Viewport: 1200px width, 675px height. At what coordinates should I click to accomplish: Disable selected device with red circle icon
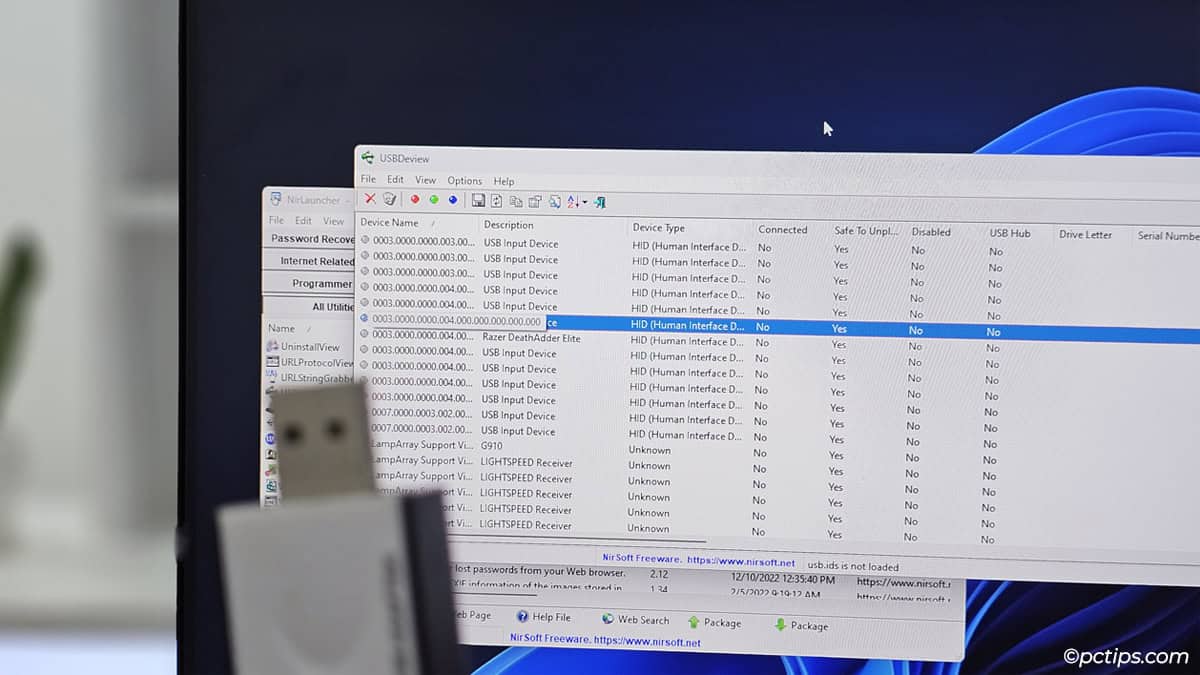(415, 199)
